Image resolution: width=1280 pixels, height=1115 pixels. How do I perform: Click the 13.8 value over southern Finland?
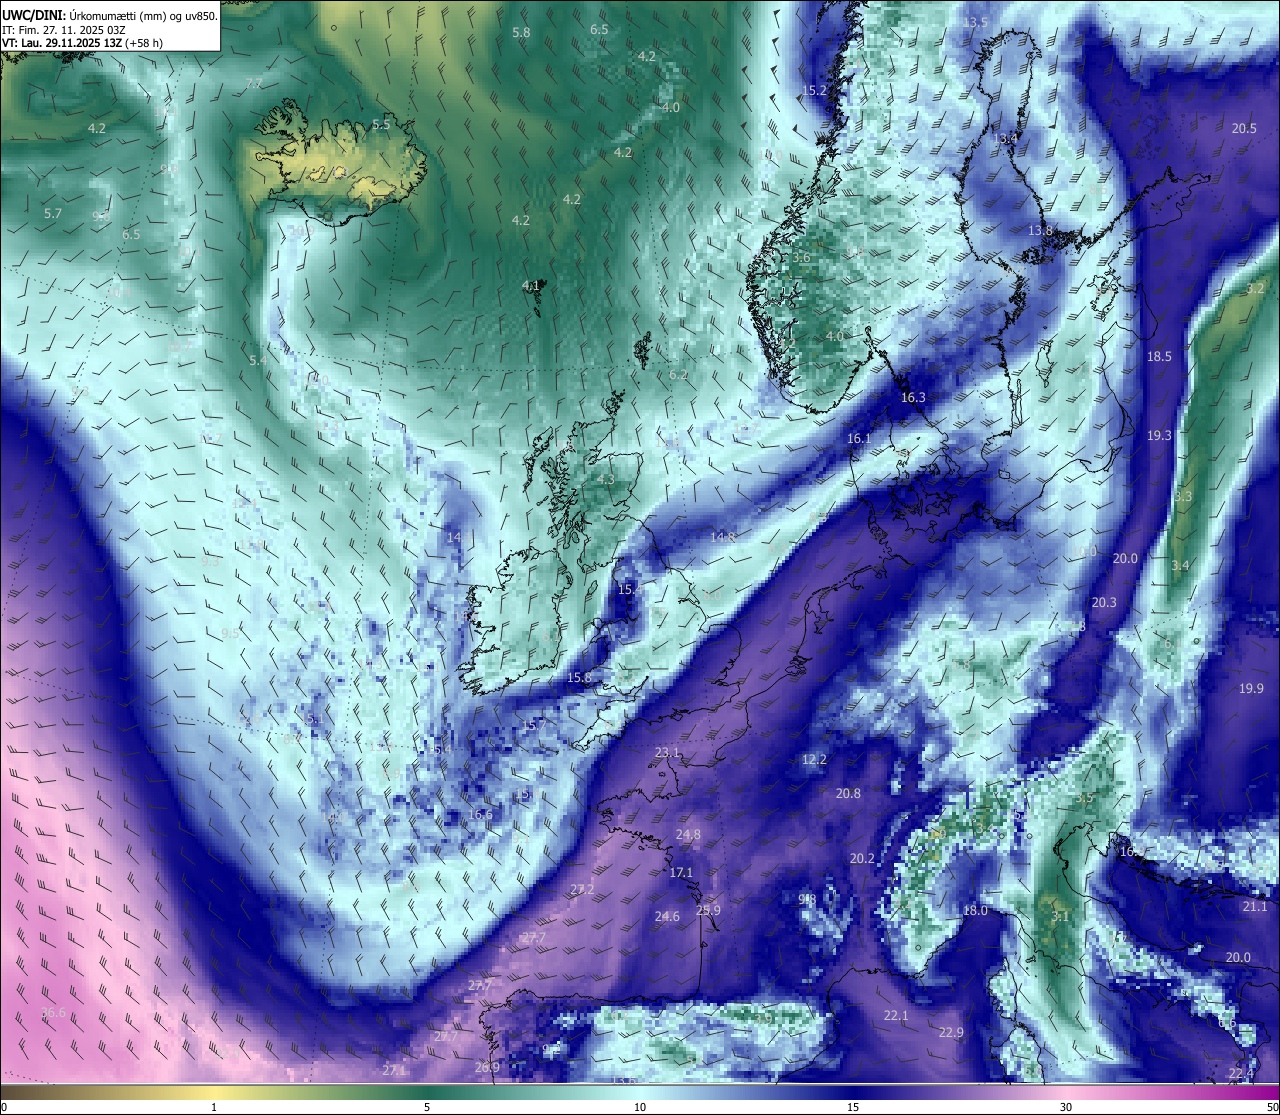point(1040,230)
